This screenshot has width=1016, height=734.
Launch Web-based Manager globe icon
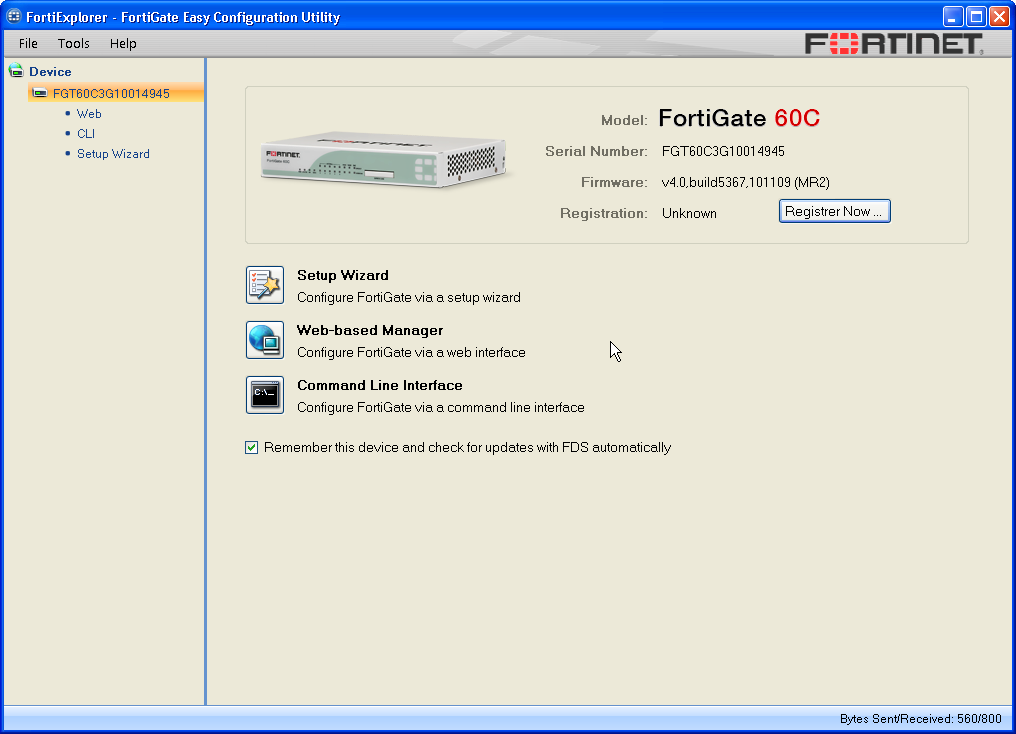(x=264, y=340)
